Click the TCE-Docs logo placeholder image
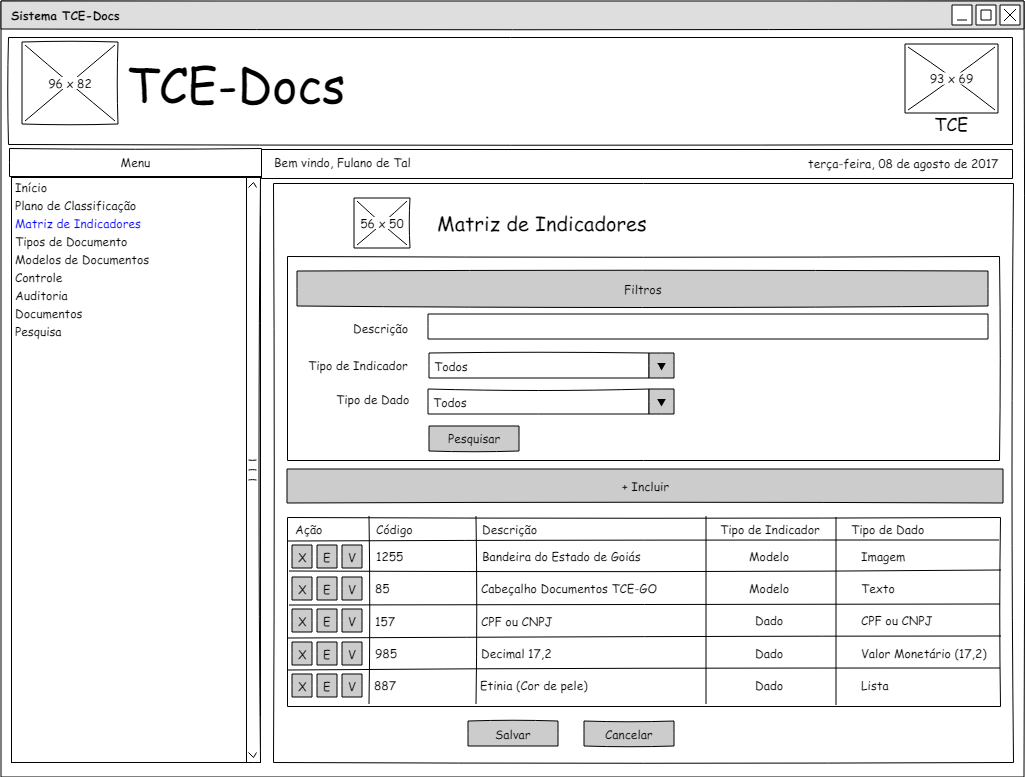 click(70, 83)
